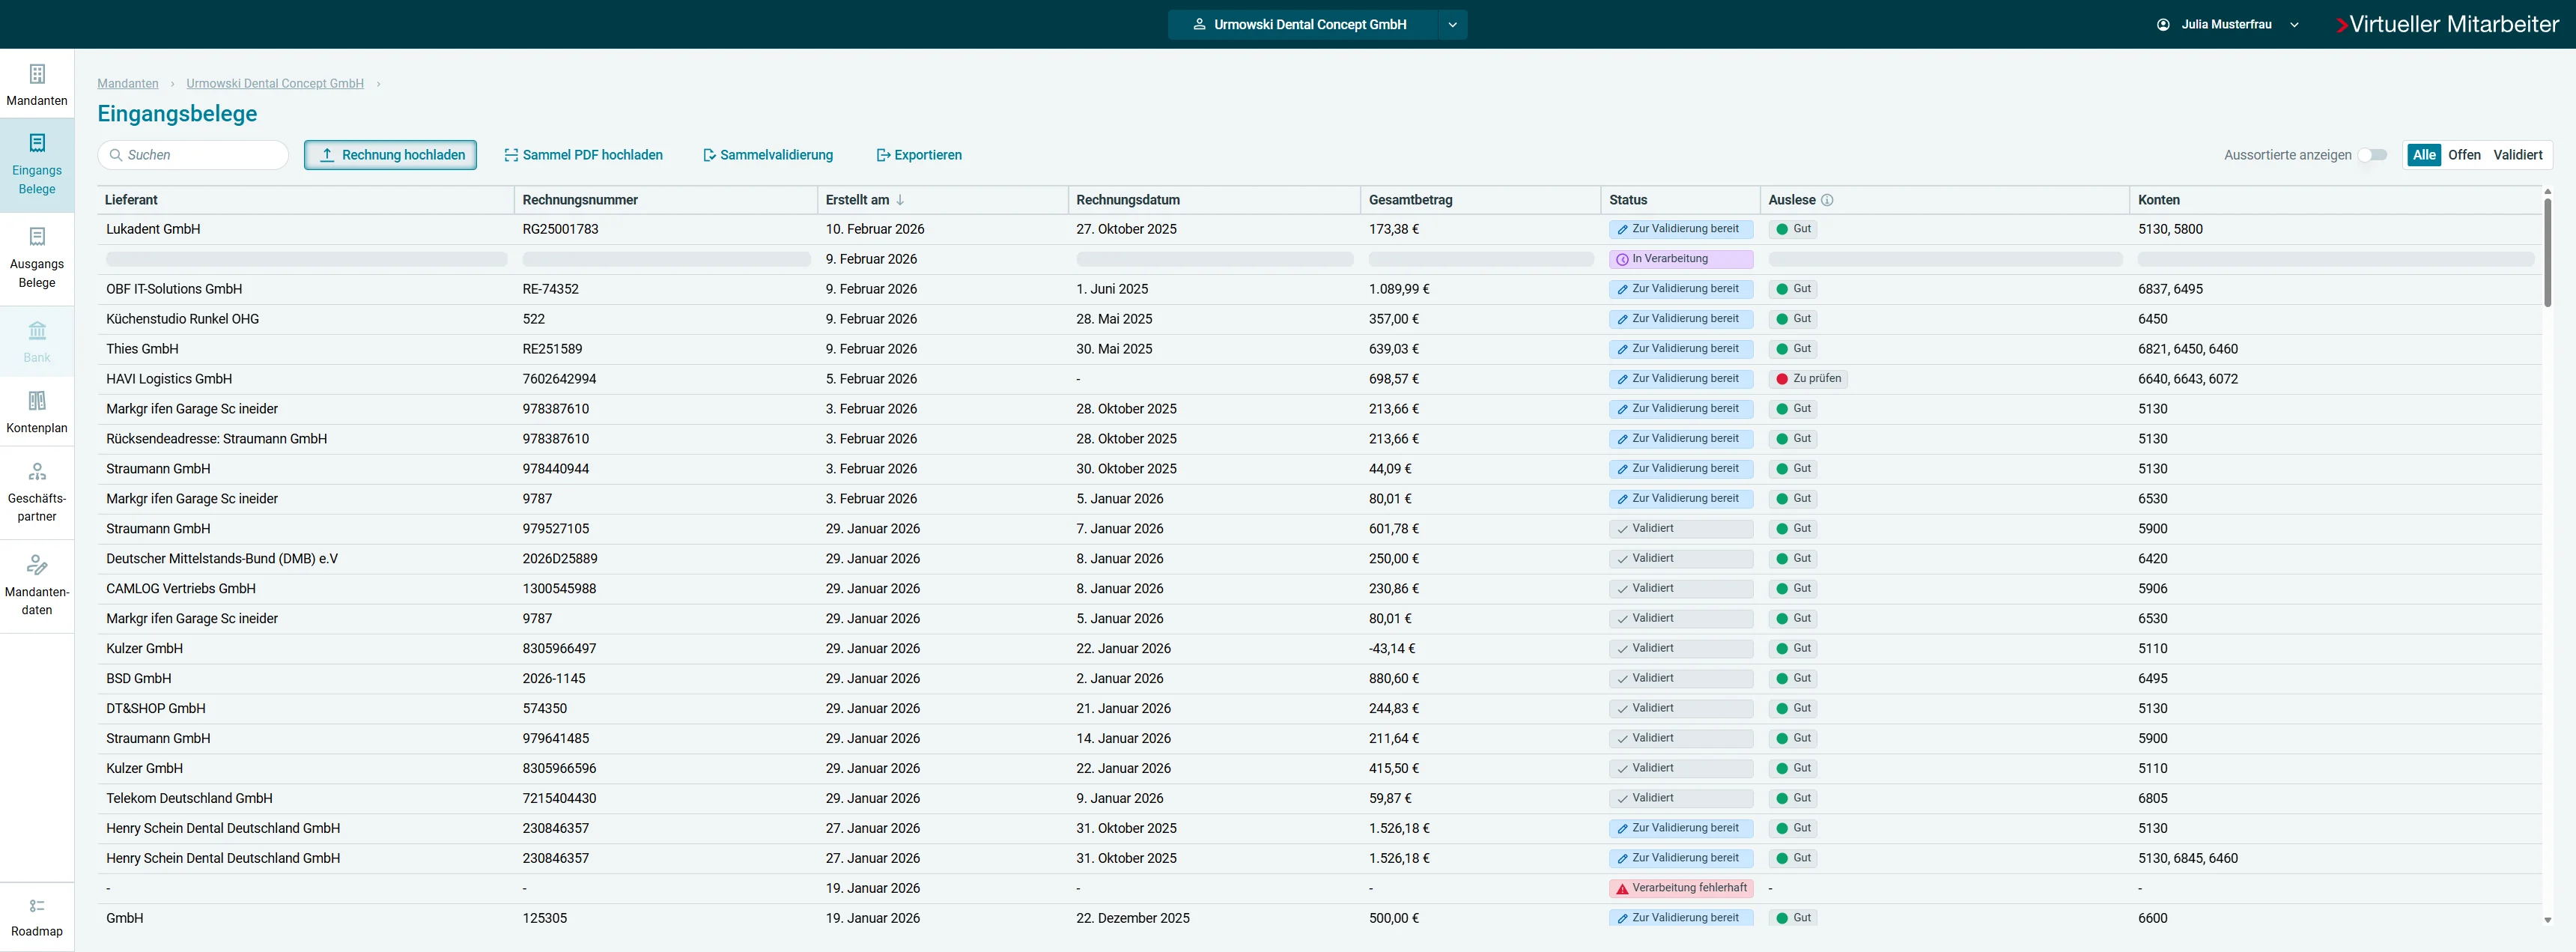Screen dimensions: 2576x952
Task: Open Julia Musterfrau user menu
Action: (x=2227, y=25)
